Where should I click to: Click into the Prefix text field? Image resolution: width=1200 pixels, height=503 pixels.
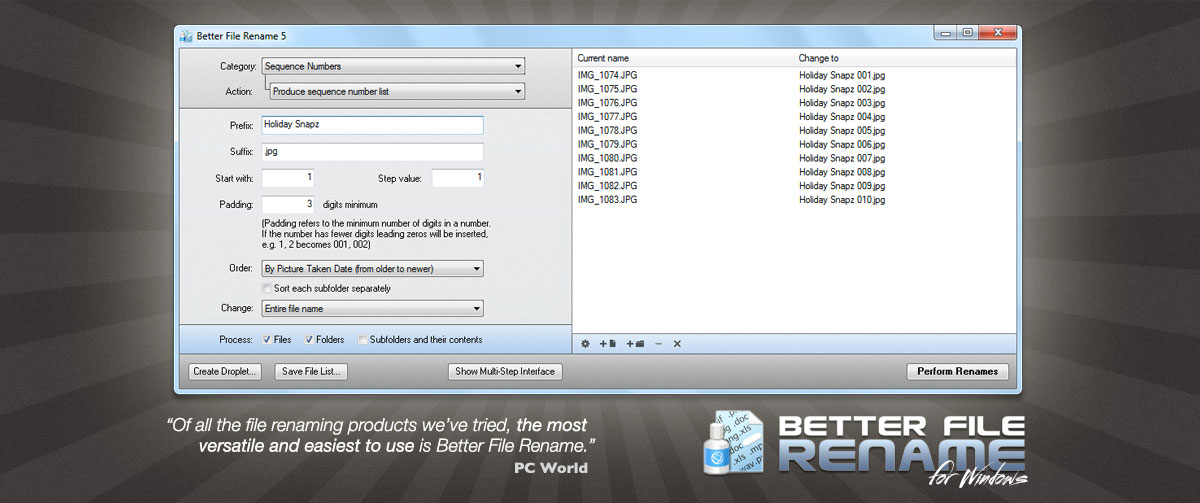[x=372, y=125]
